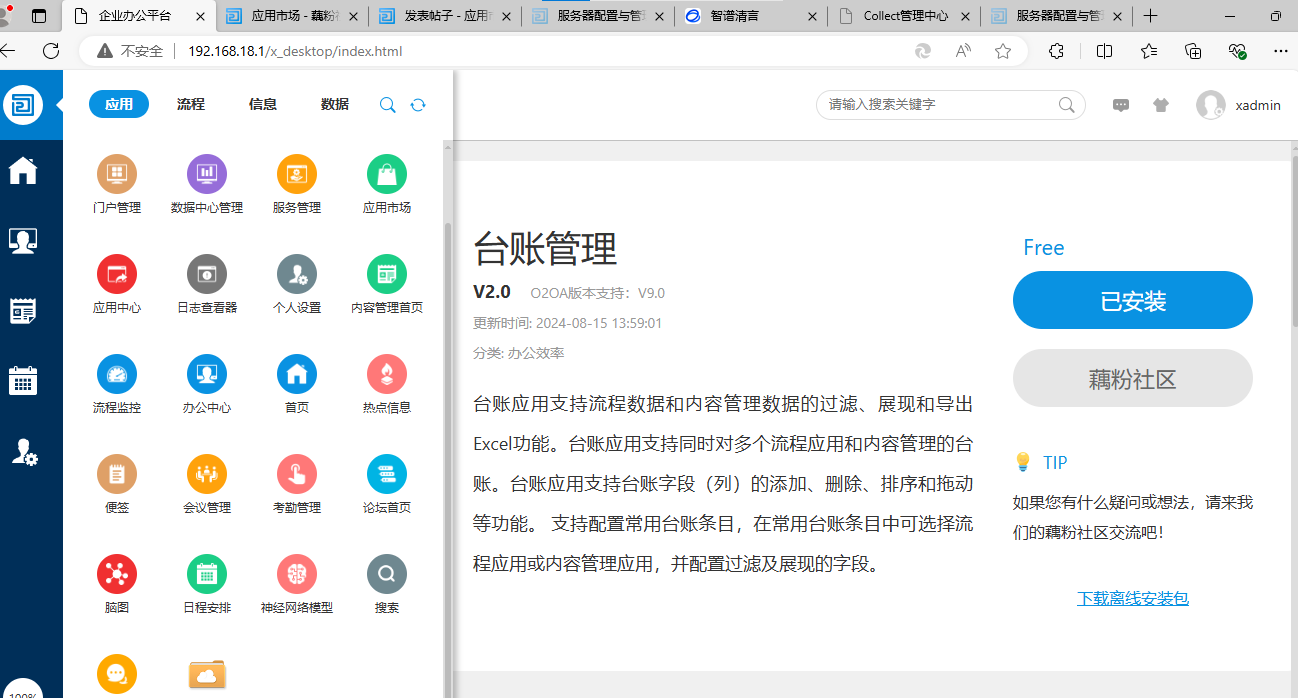Image resolution: width=1298 pixels, height=698 pixels.
Task: Click the user settings gear icon in sidebar
Action: (x=23, y=452)
